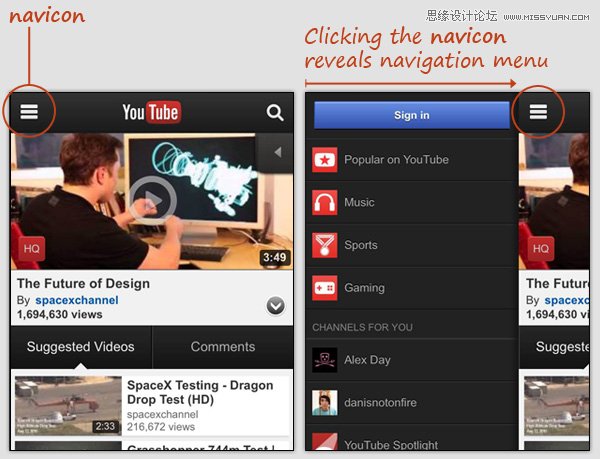
Task: Open SpaceX Testing Dragon Drop Test thumbnail
Action: tap(68, 406)
